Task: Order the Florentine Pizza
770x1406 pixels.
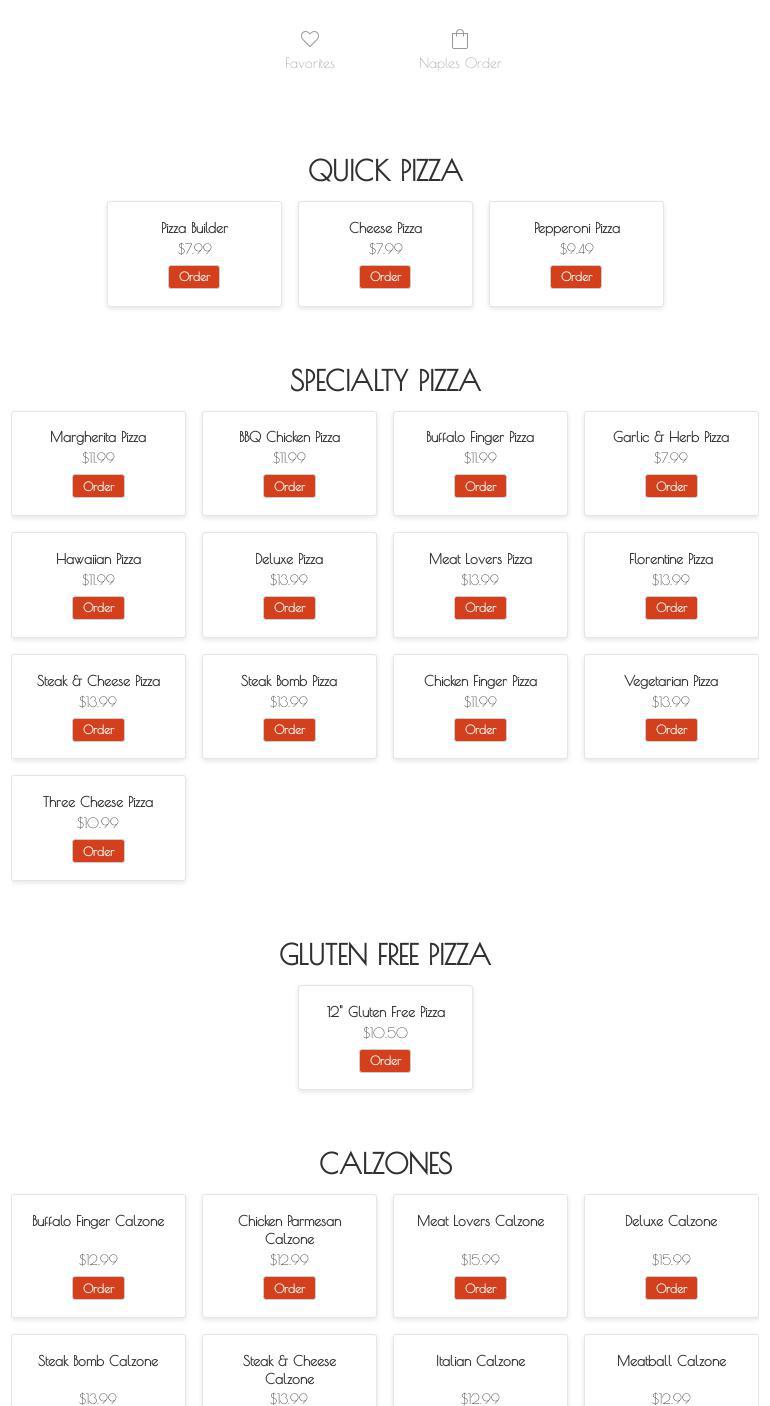Action: coord(671,608)
